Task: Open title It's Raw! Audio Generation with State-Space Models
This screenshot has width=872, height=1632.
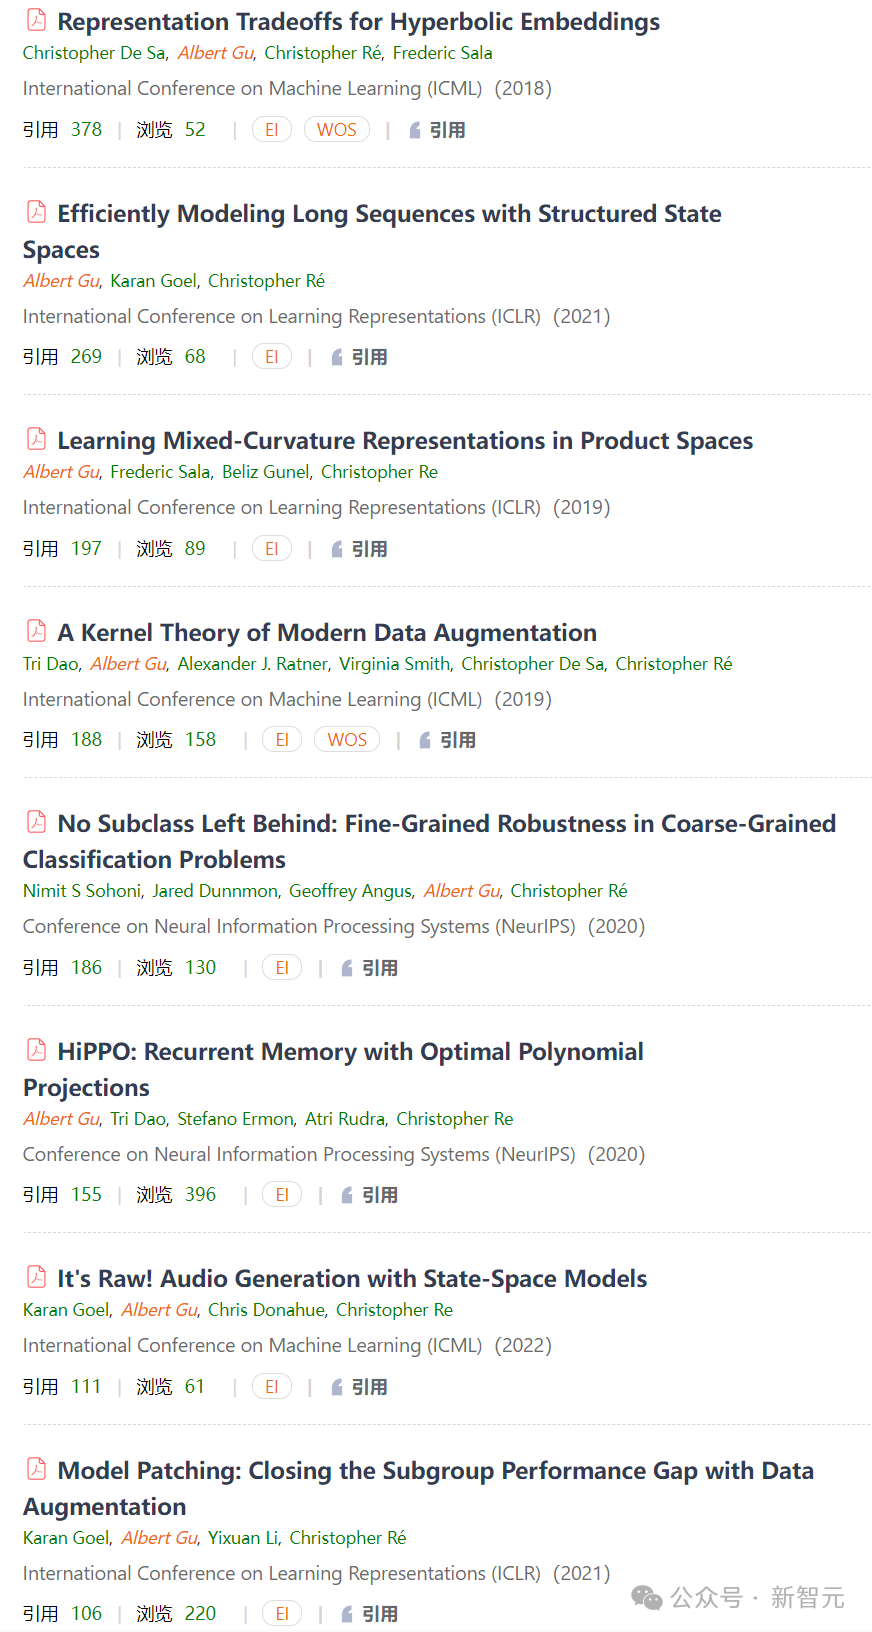Action: click(x=352, y=1279)
